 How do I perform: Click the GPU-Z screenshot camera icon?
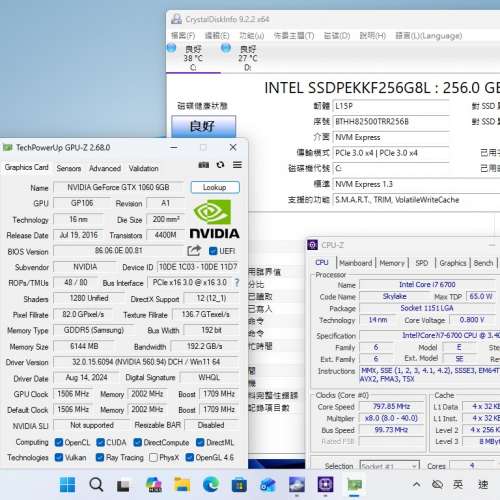pyautogui.click(x=204, y=165)
